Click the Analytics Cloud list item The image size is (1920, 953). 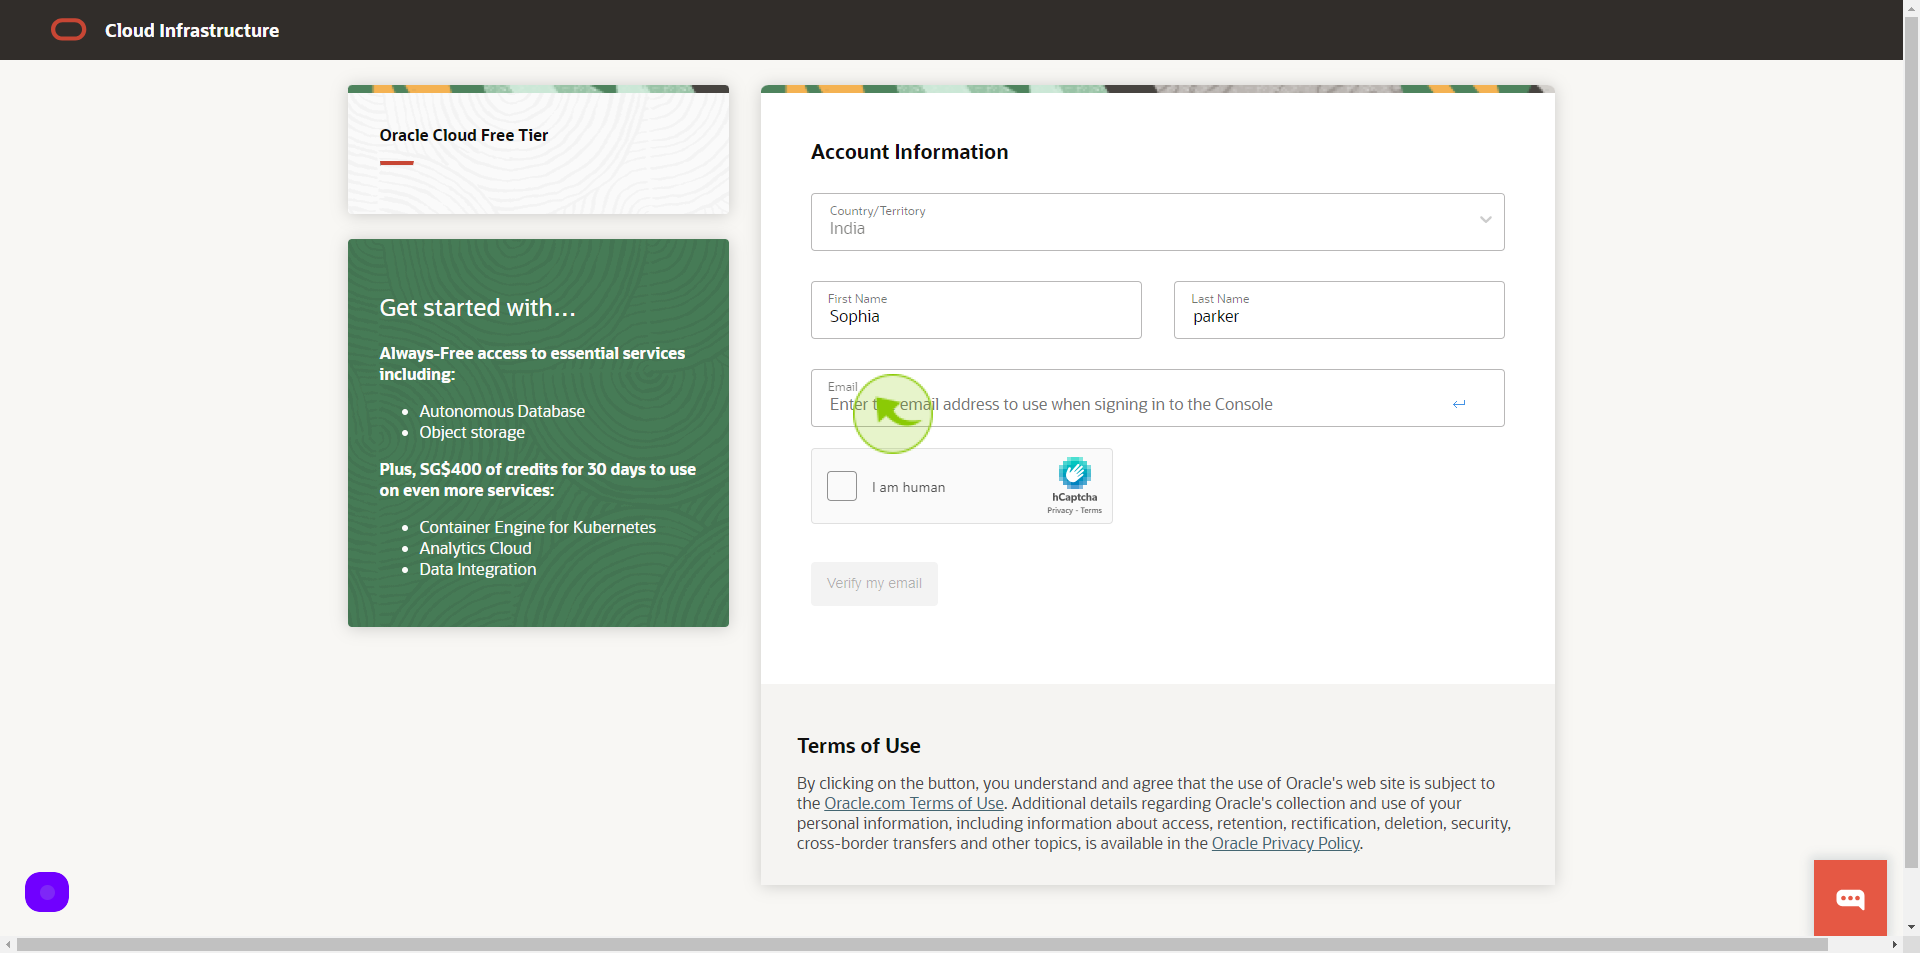tap(475, 548)
